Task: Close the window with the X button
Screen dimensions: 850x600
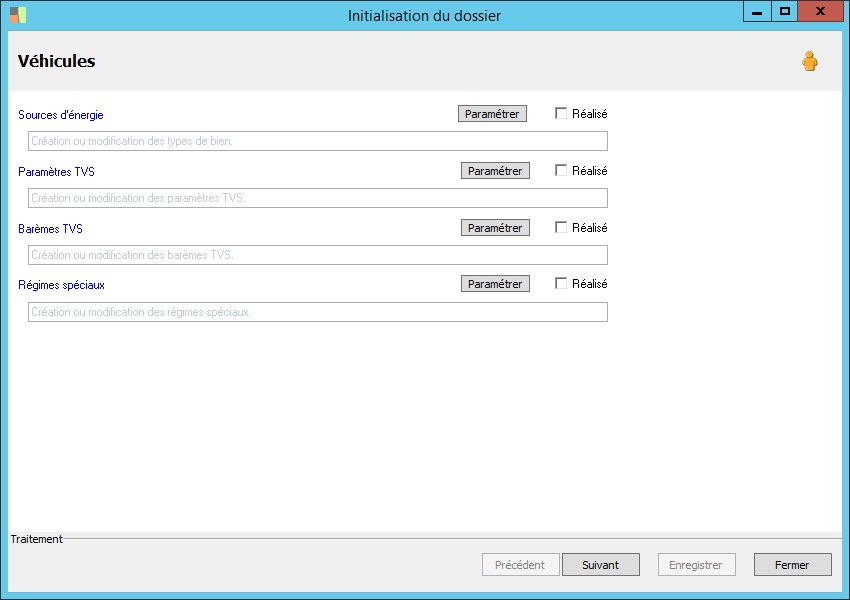Action: pyautogui.click(x=820, y=11)
